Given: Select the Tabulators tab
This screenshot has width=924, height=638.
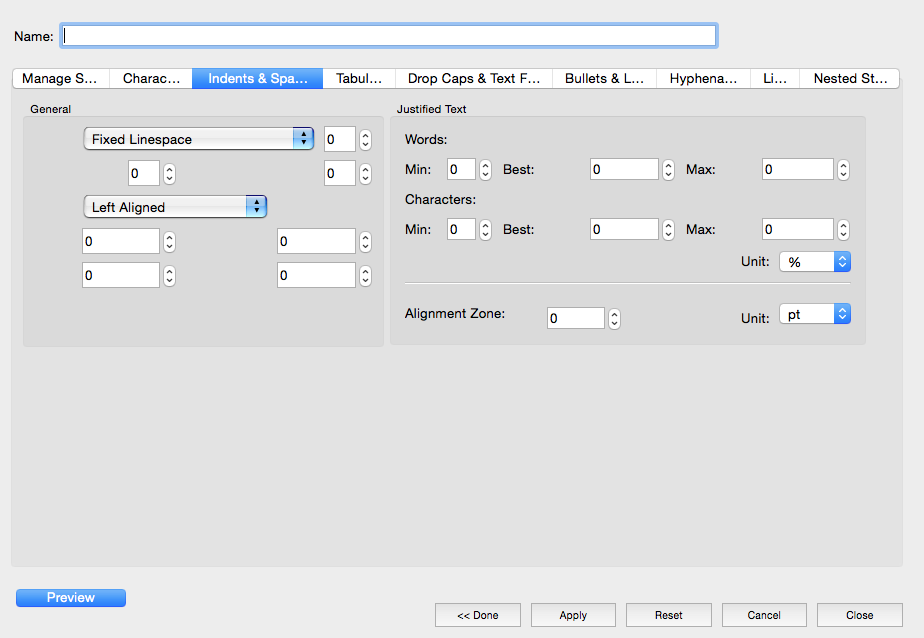Looking at the screenshot, I should coord(359,79).
